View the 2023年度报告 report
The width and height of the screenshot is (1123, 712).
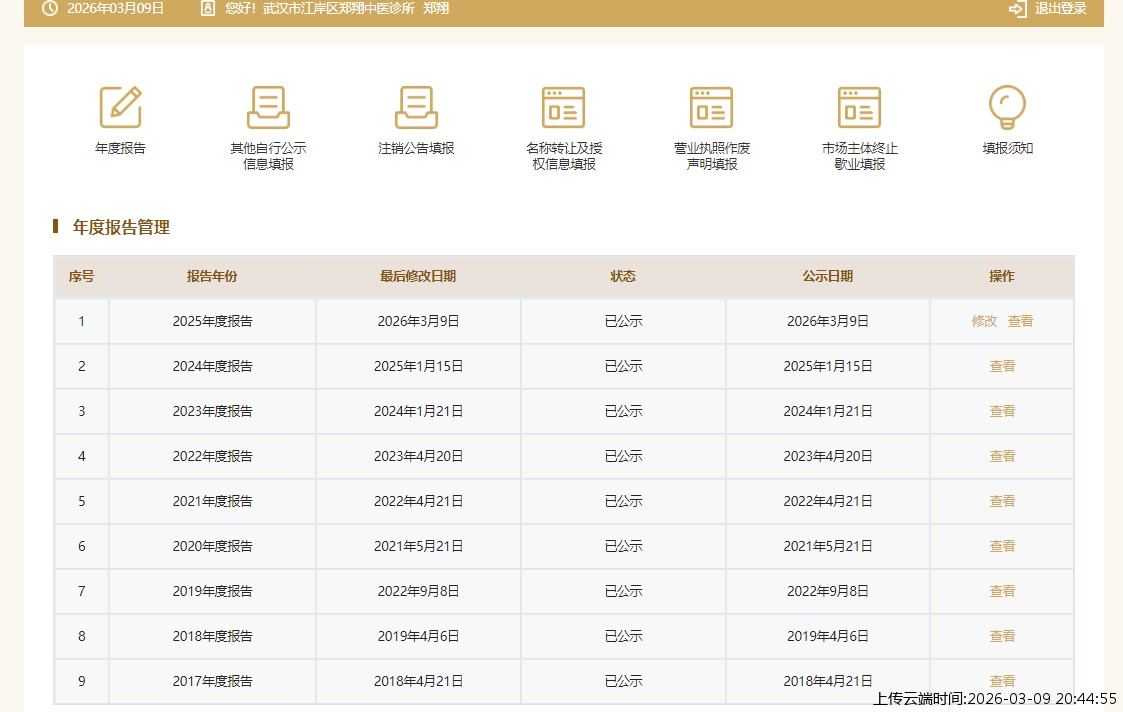[x=1002, y=411]
